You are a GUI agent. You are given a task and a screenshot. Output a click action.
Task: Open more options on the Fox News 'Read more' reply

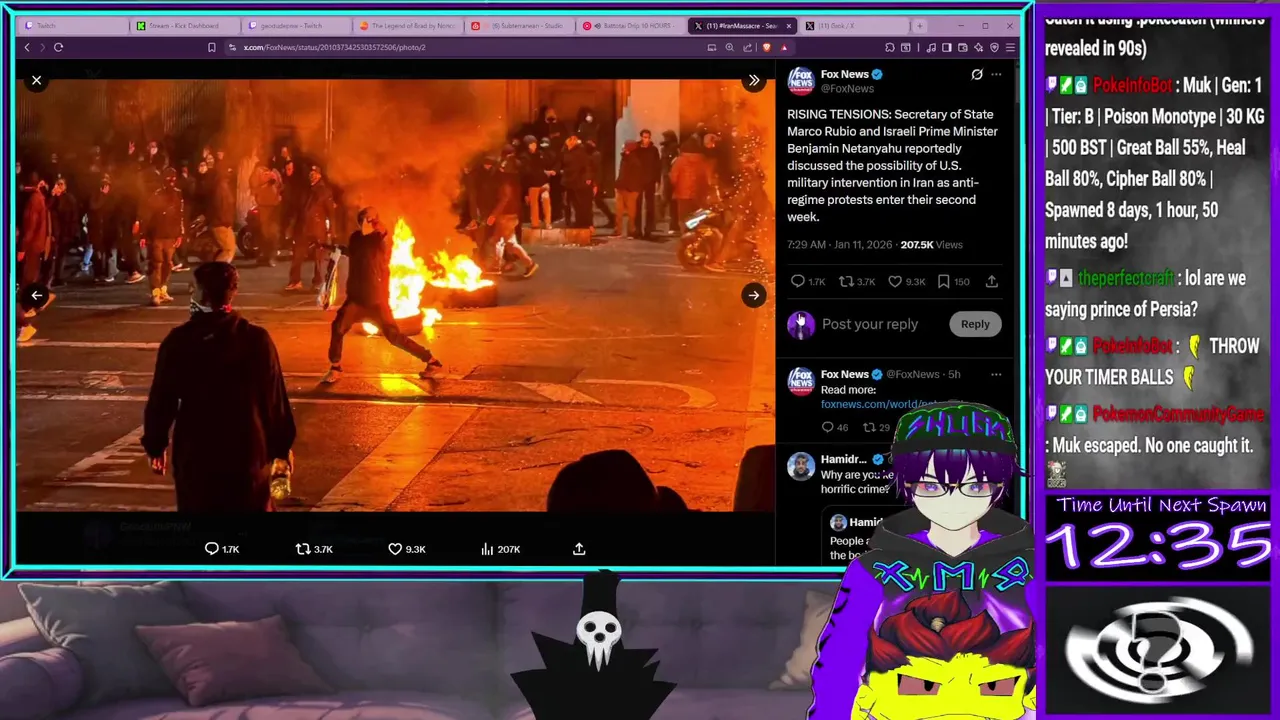click(996, 374)
